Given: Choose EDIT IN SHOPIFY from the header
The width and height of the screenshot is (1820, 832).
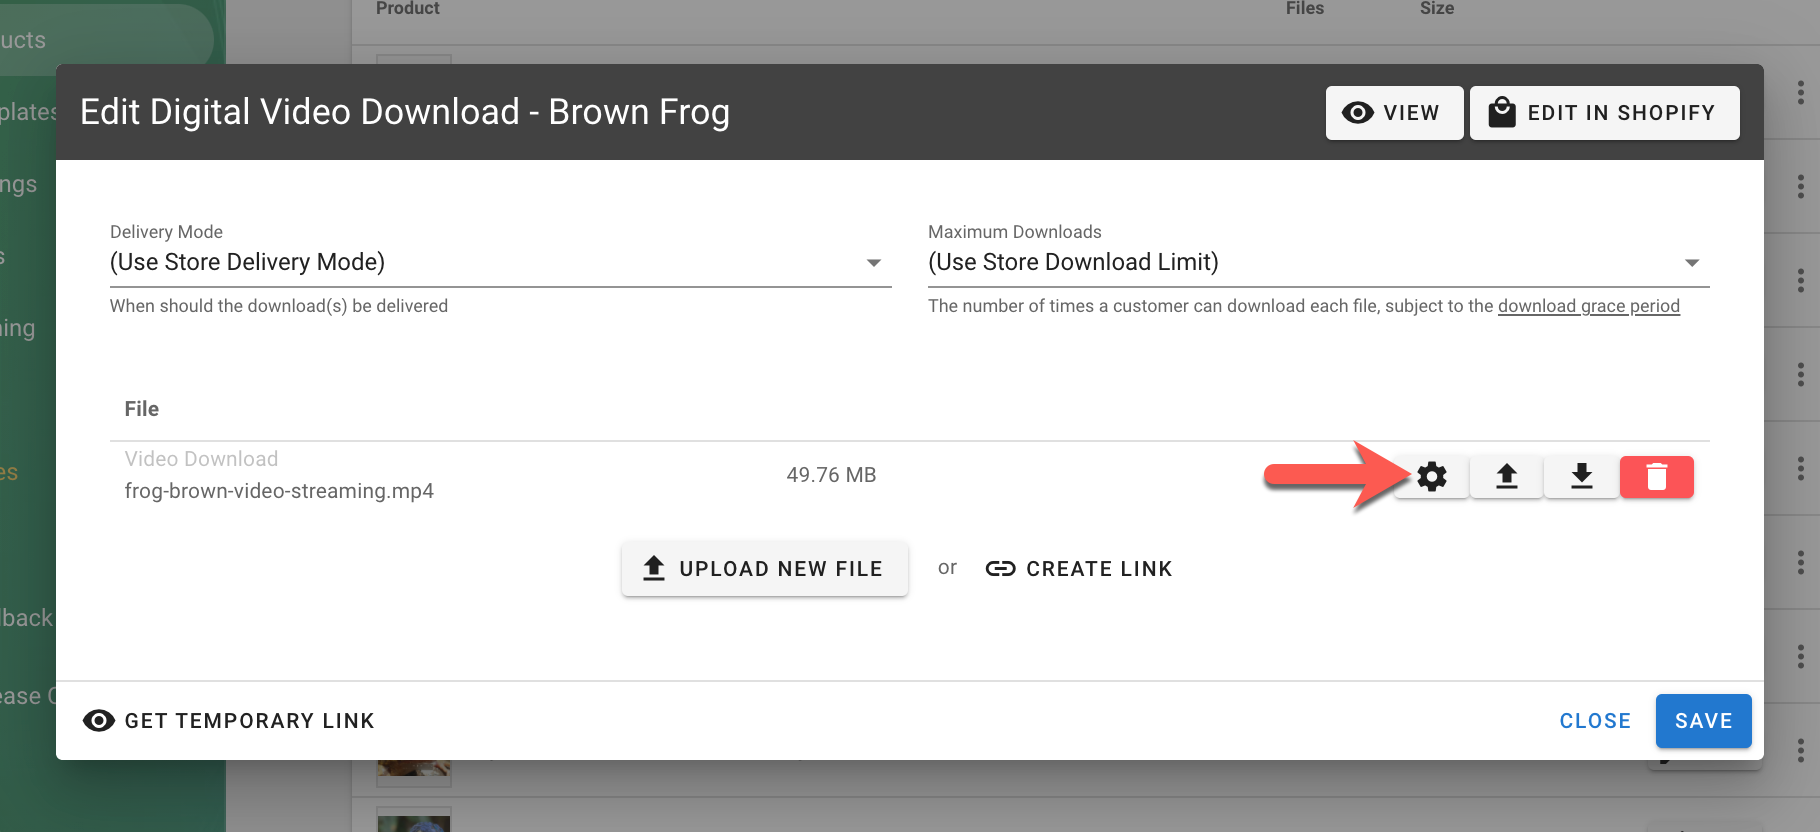Looking at the screenshot, I should pos(1604,112).
